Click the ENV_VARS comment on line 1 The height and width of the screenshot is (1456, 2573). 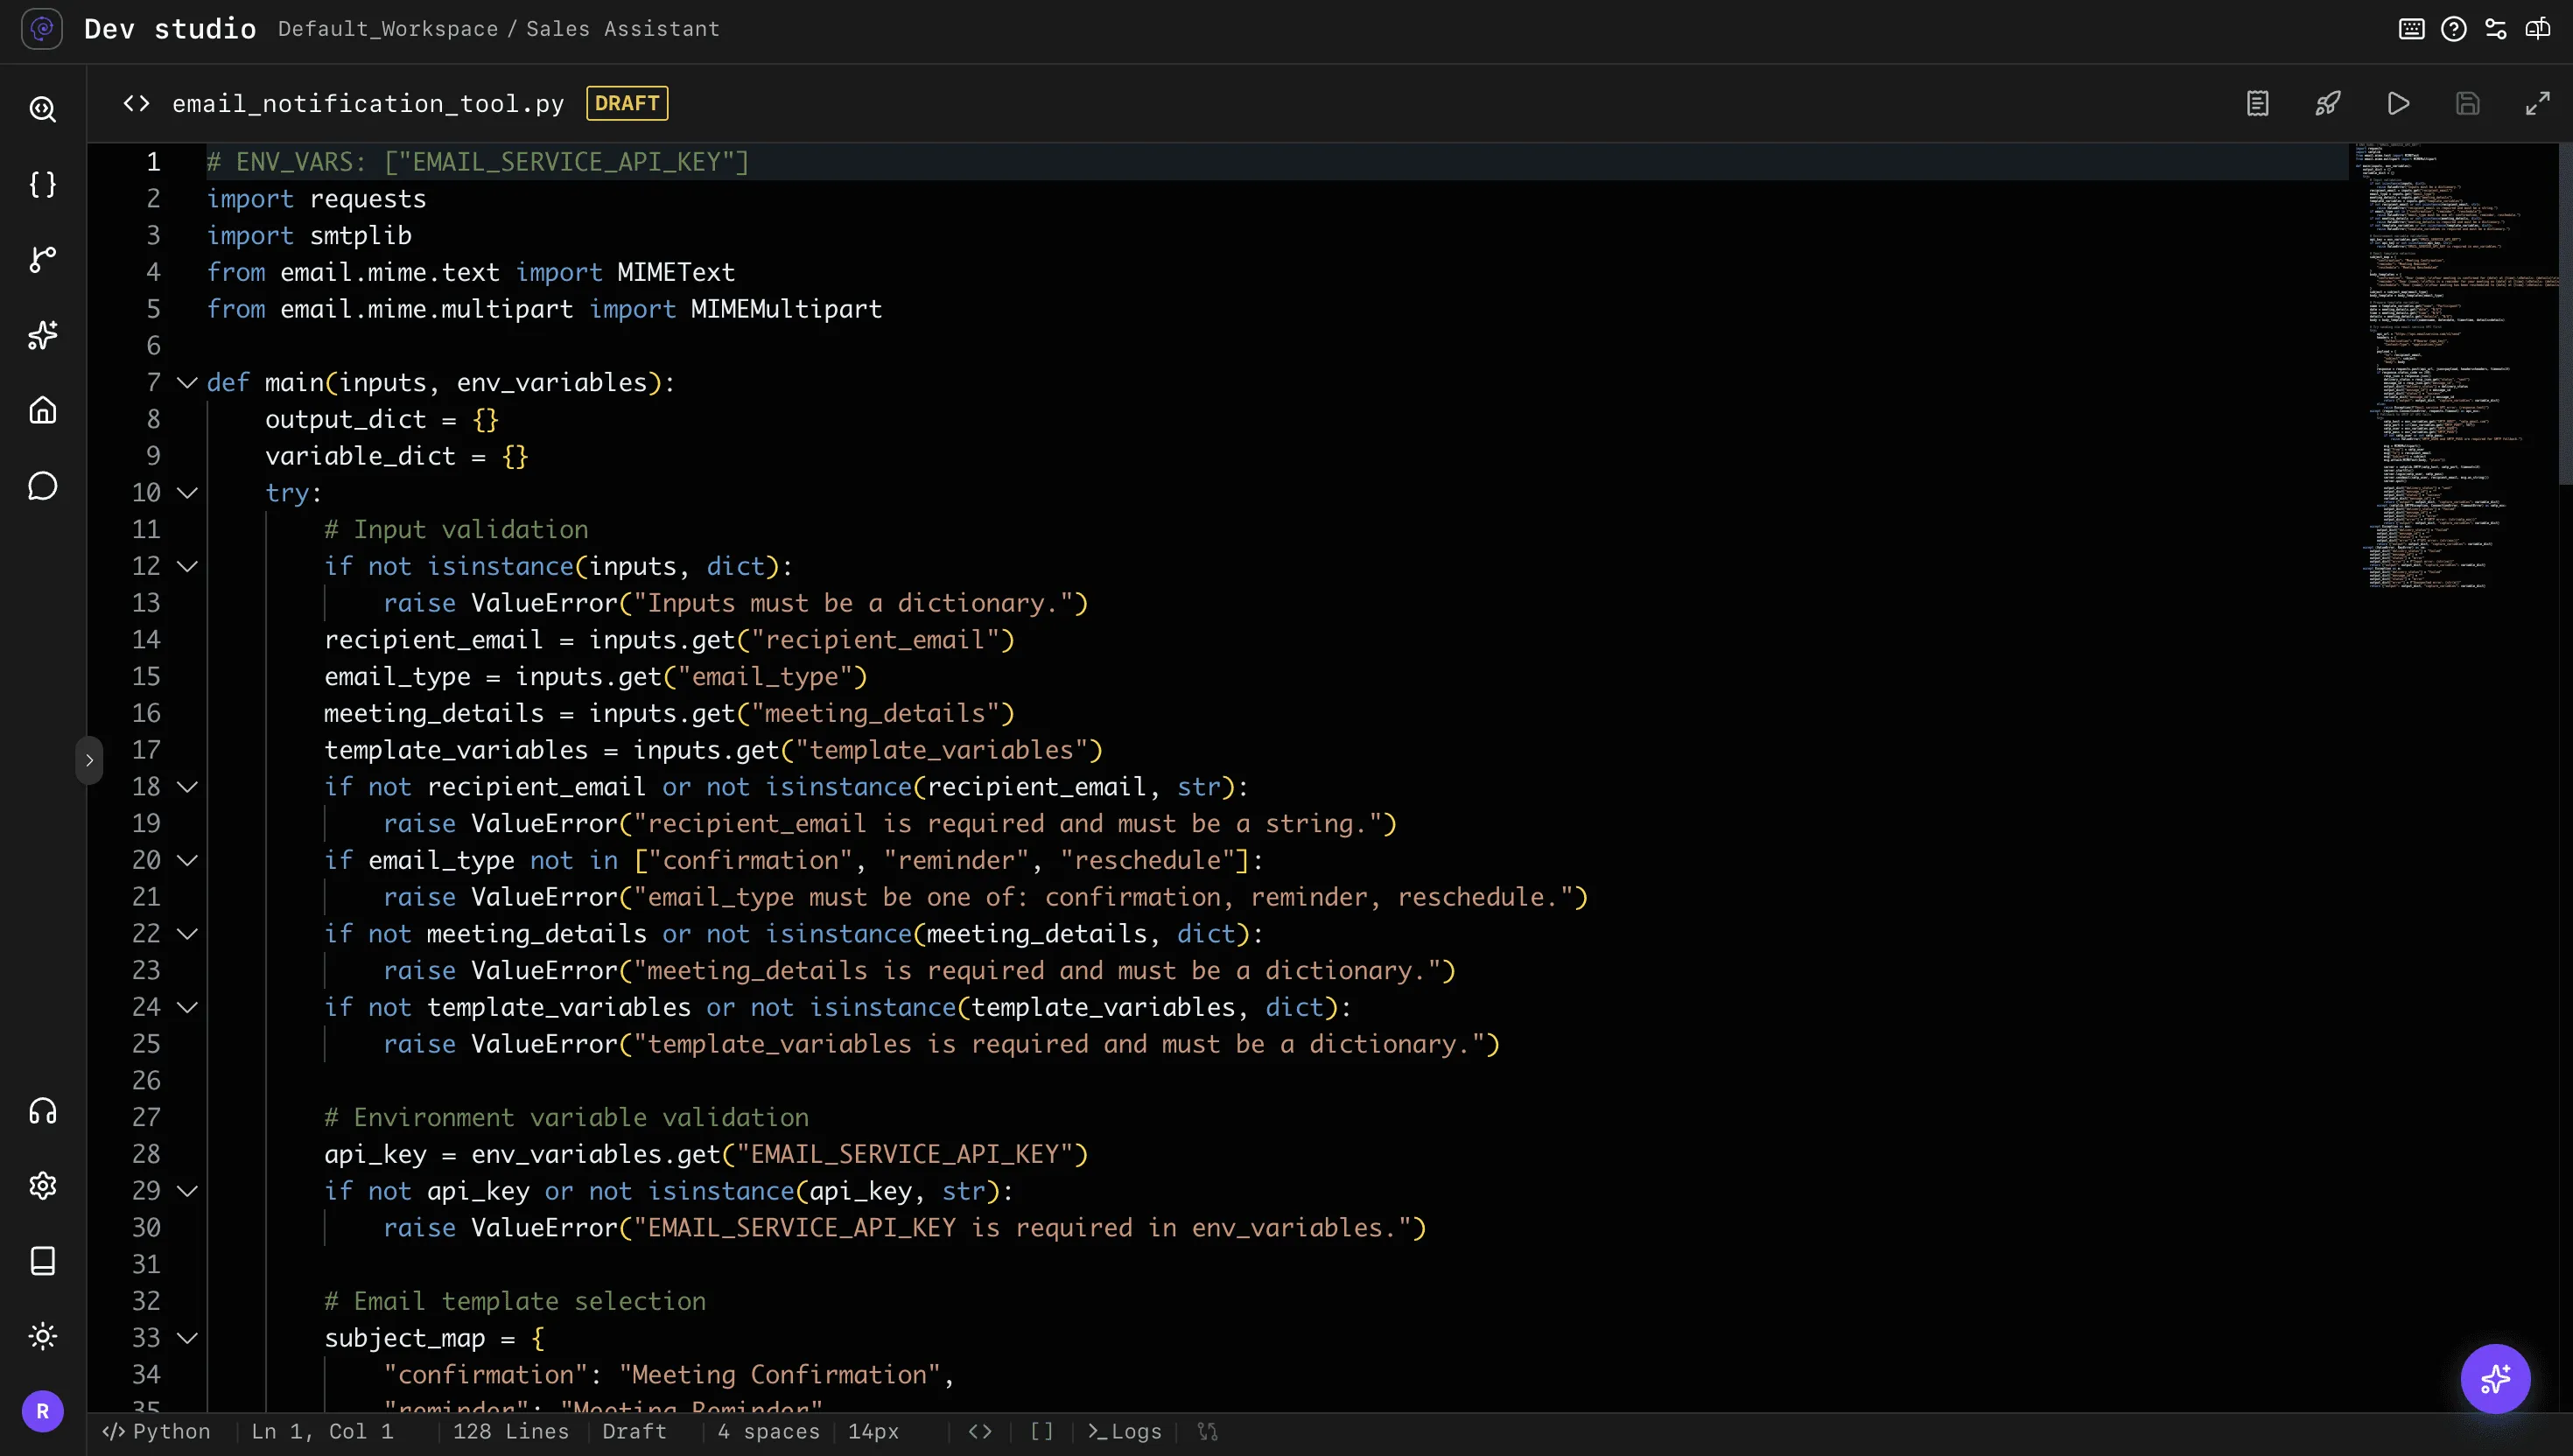pos(477,161)
